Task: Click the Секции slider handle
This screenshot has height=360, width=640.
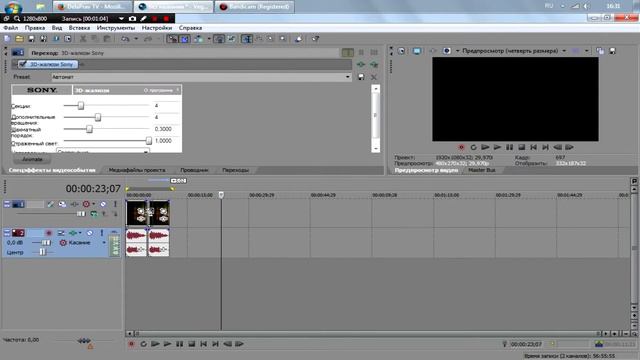Action: coord(81,106)
